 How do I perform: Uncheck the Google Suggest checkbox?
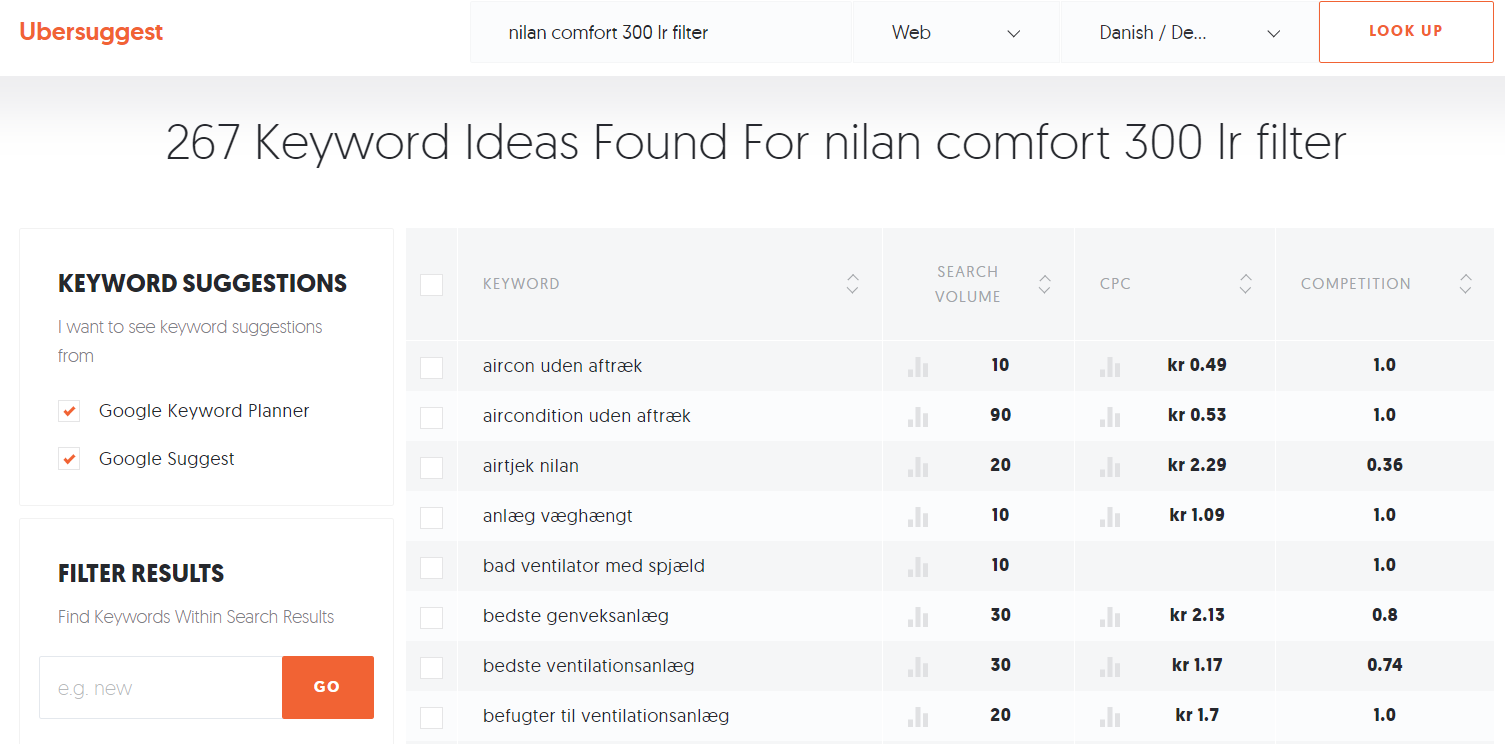coord(69,459)
